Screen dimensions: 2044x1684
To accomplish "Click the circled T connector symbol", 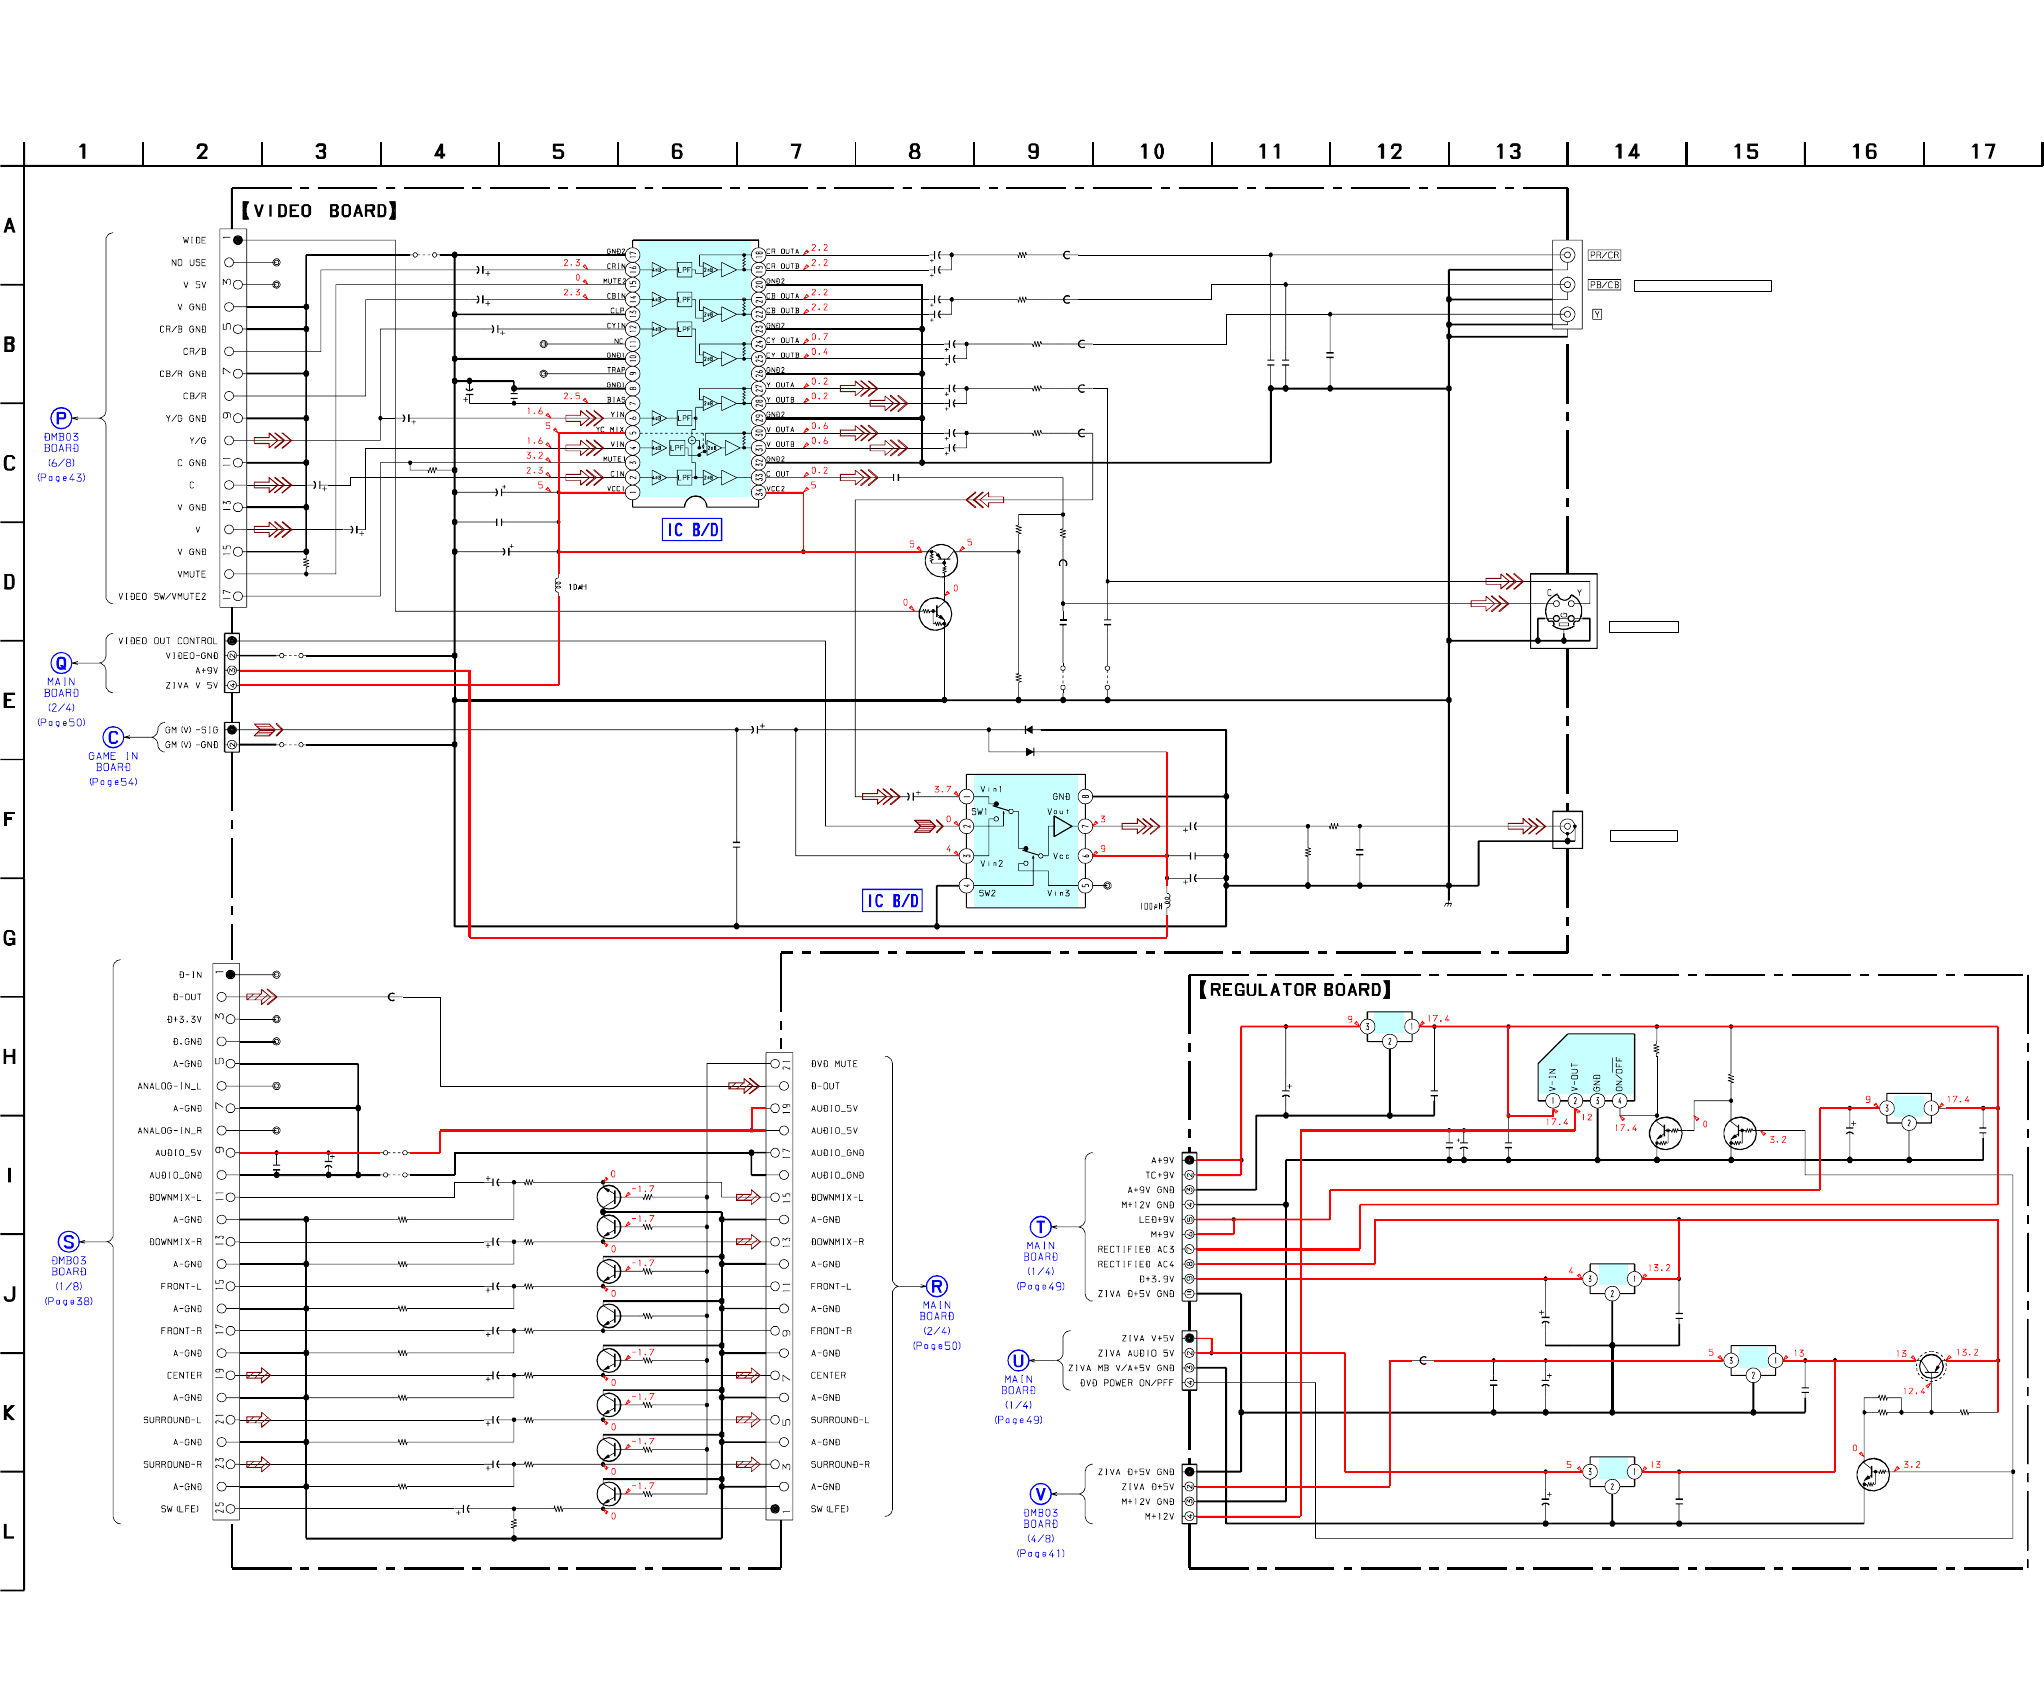I will pos(1040,1227).
